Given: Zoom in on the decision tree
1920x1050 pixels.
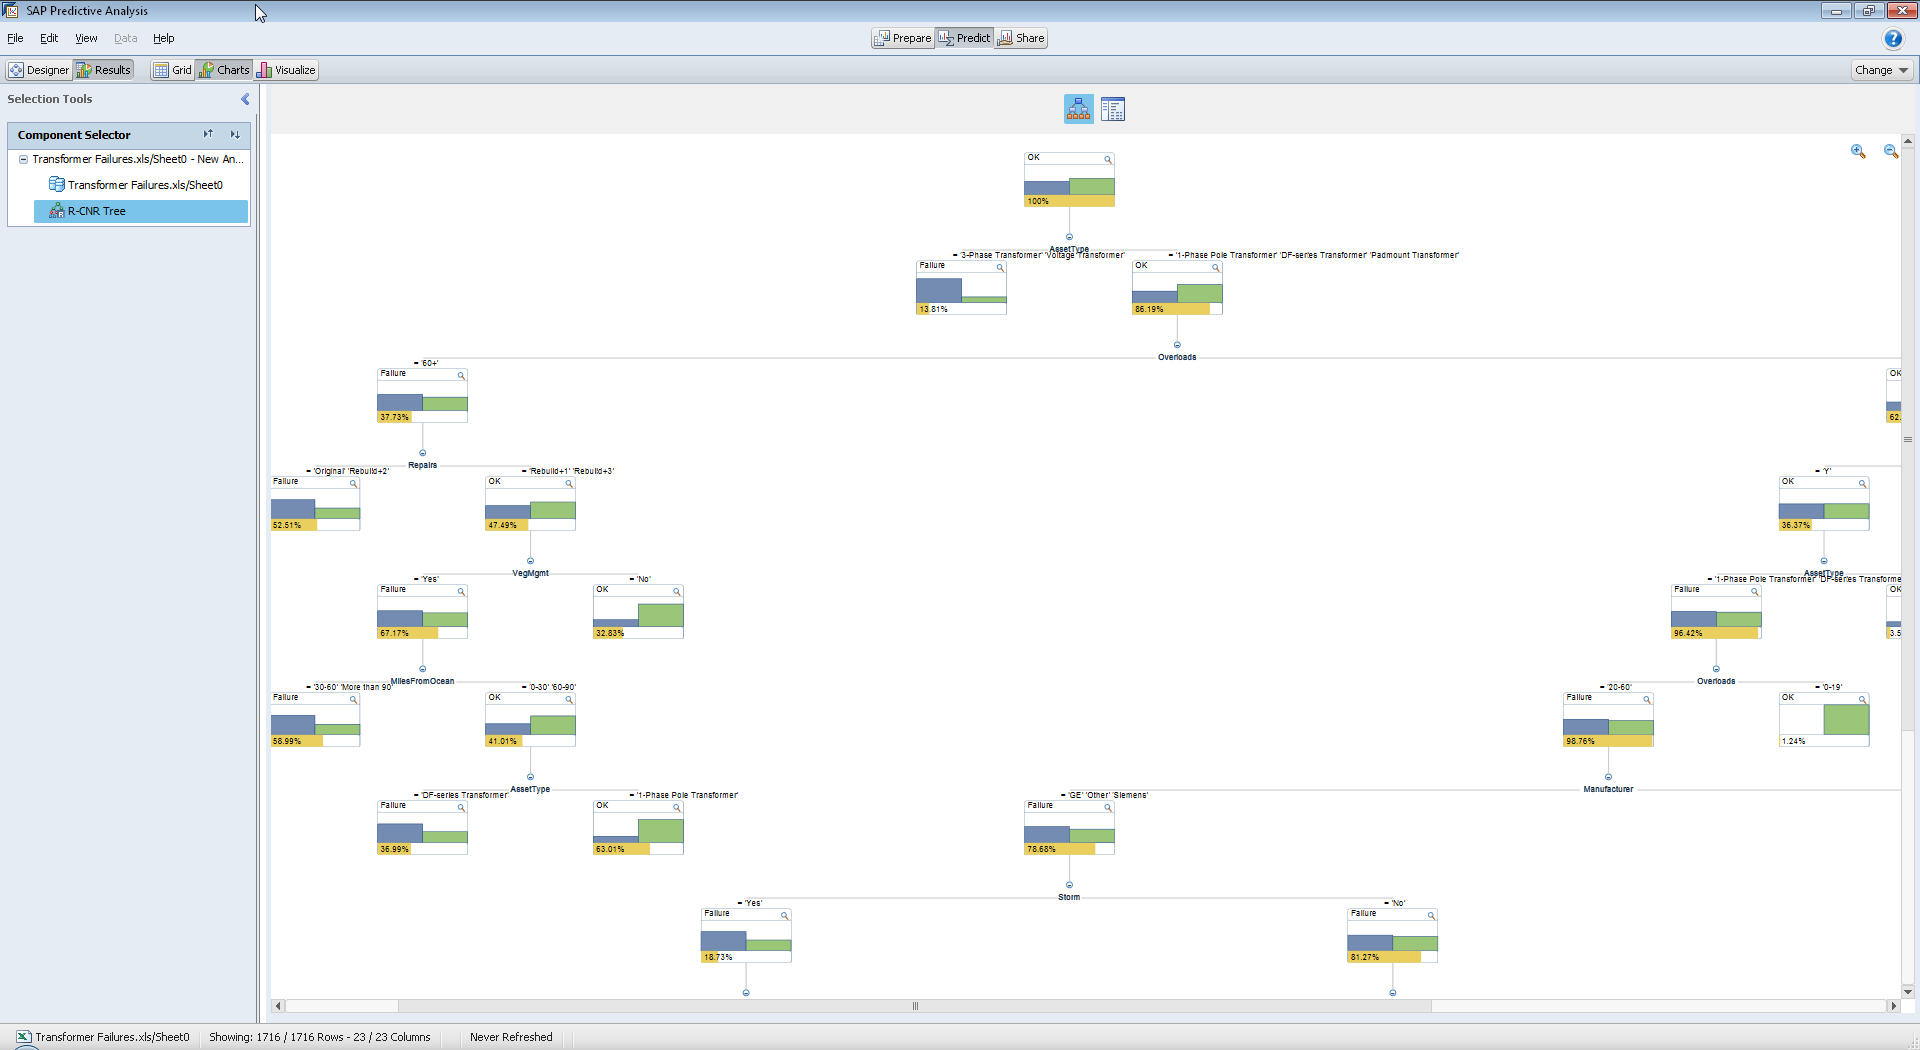Looking at the screenshot, I should 1858,151.
